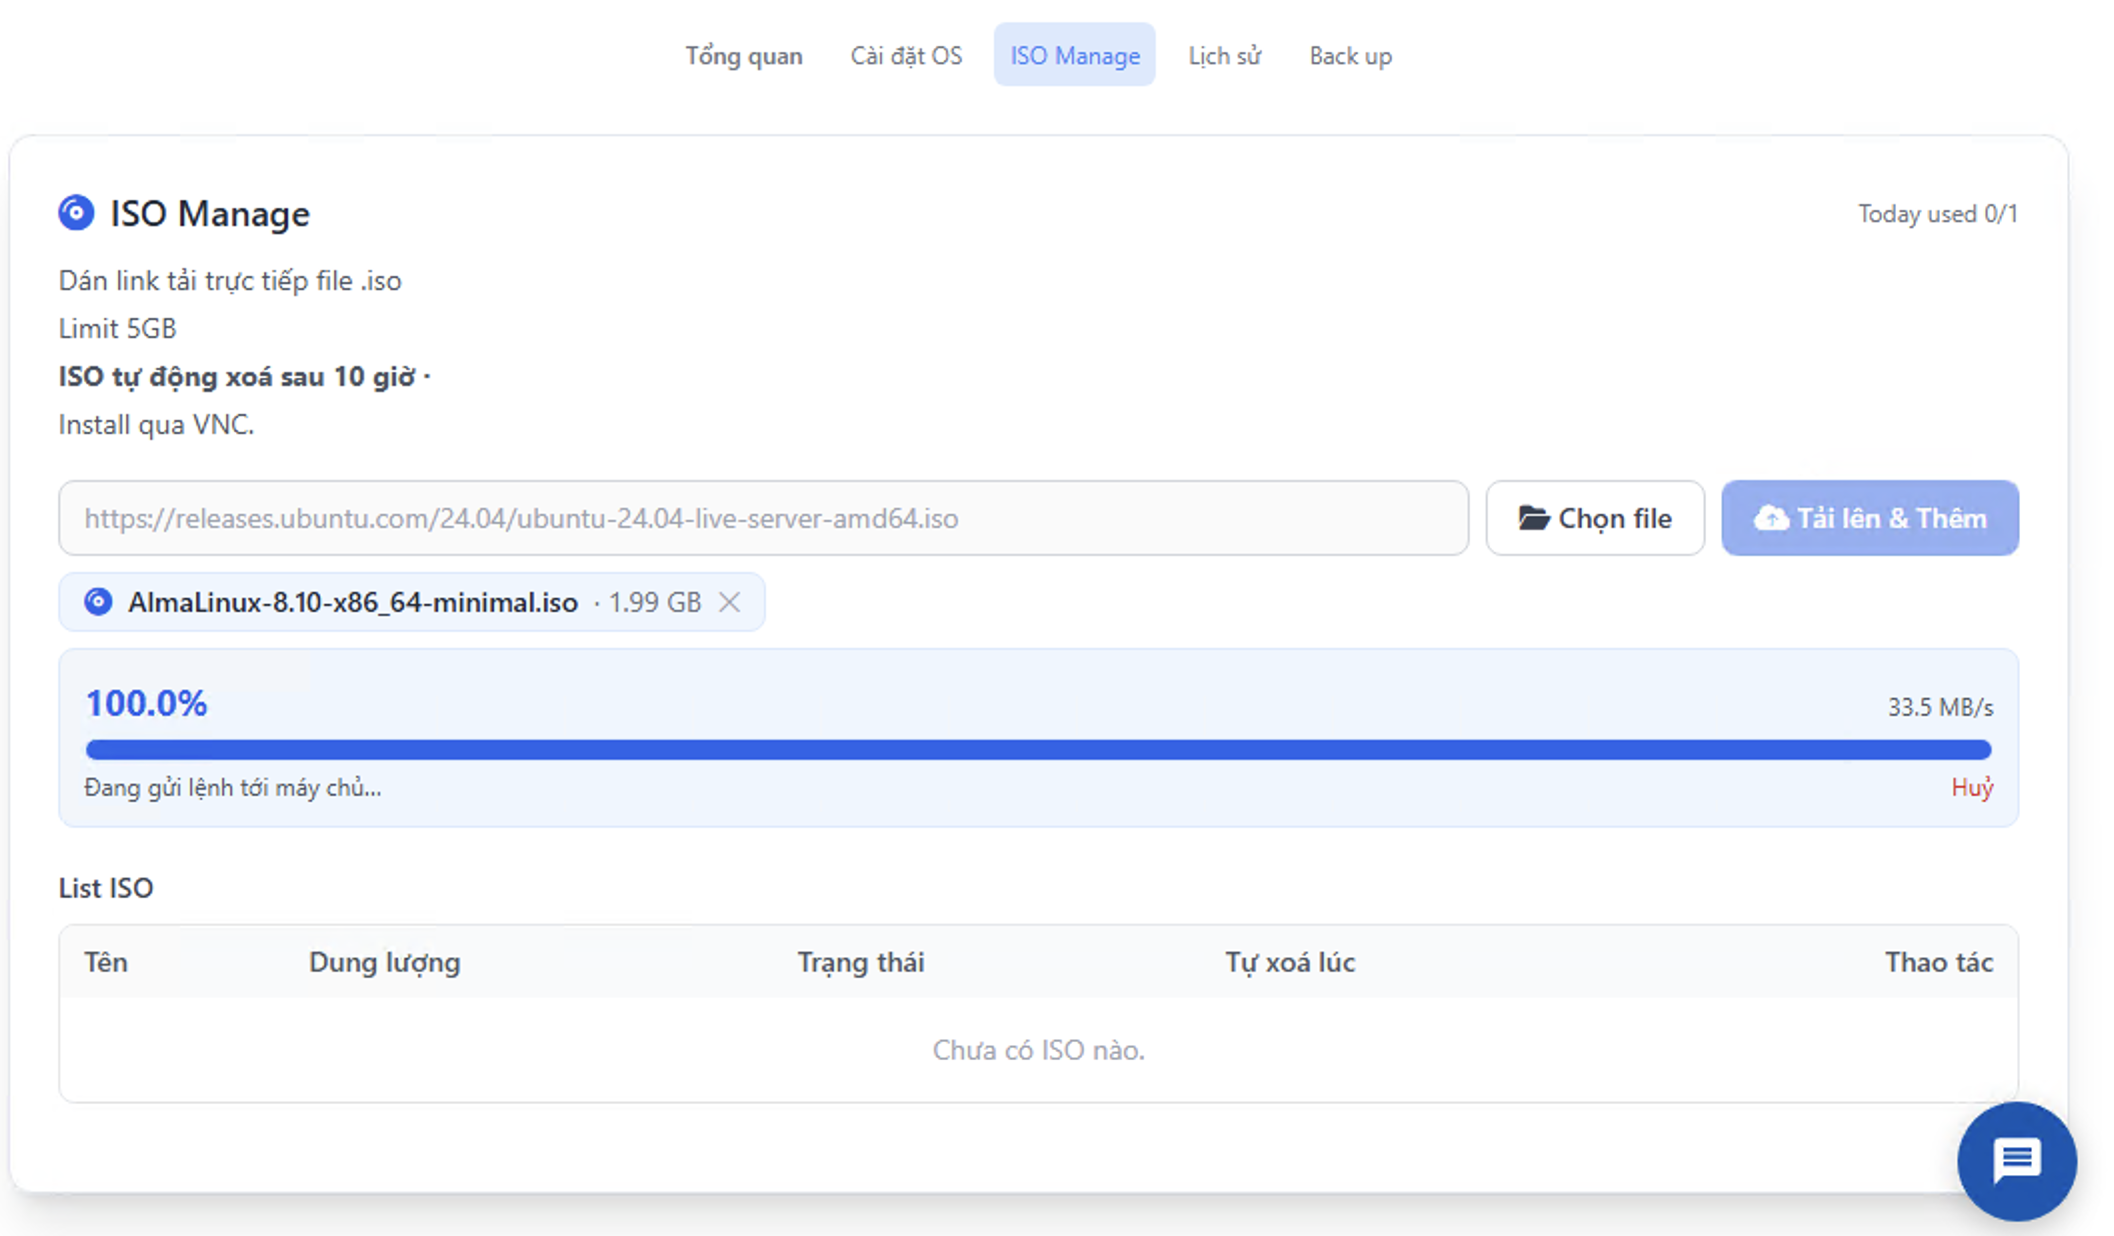Open the Back up tab
Image resolution: width=2114 pixels, height=1236 pixels.
pyautogui.click(x=1350, y=56)
